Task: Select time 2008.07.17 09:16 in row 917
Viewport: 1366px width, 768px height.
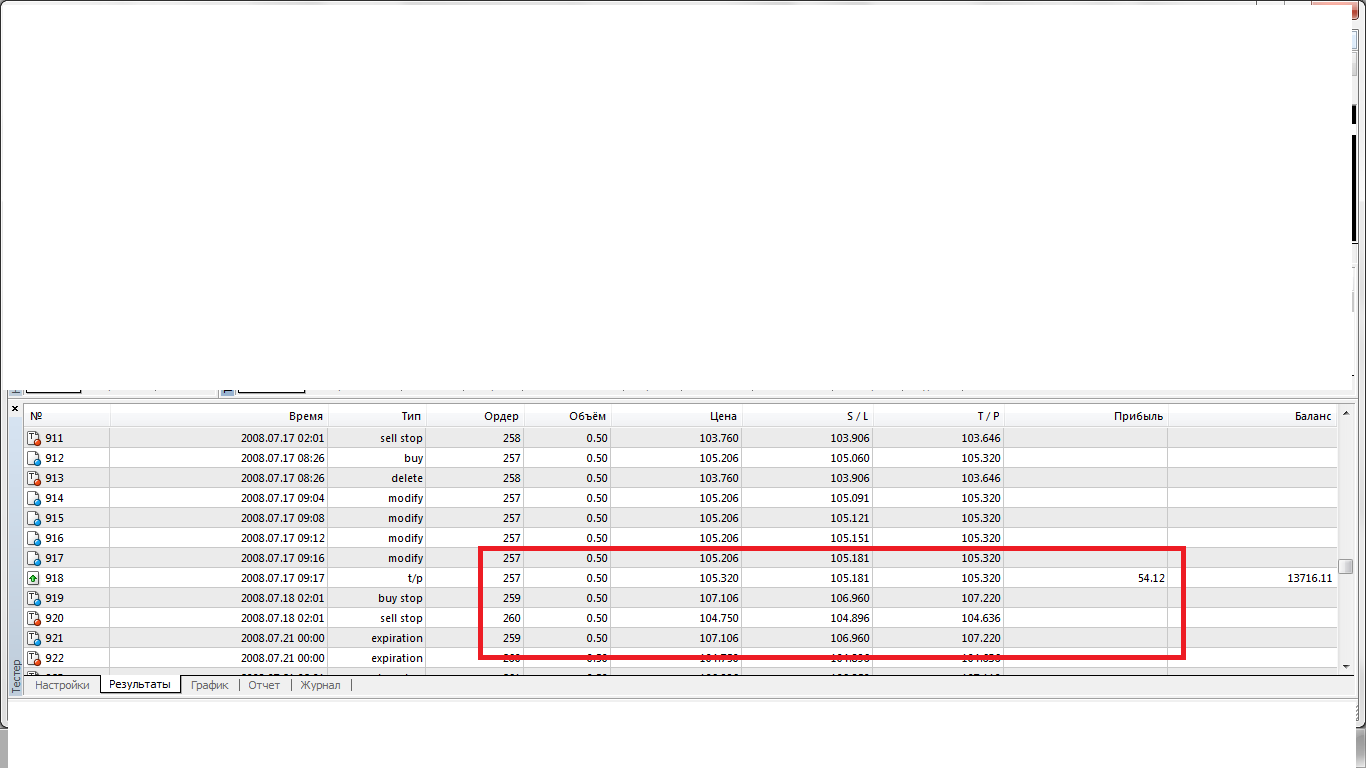Action: [282, 558]
